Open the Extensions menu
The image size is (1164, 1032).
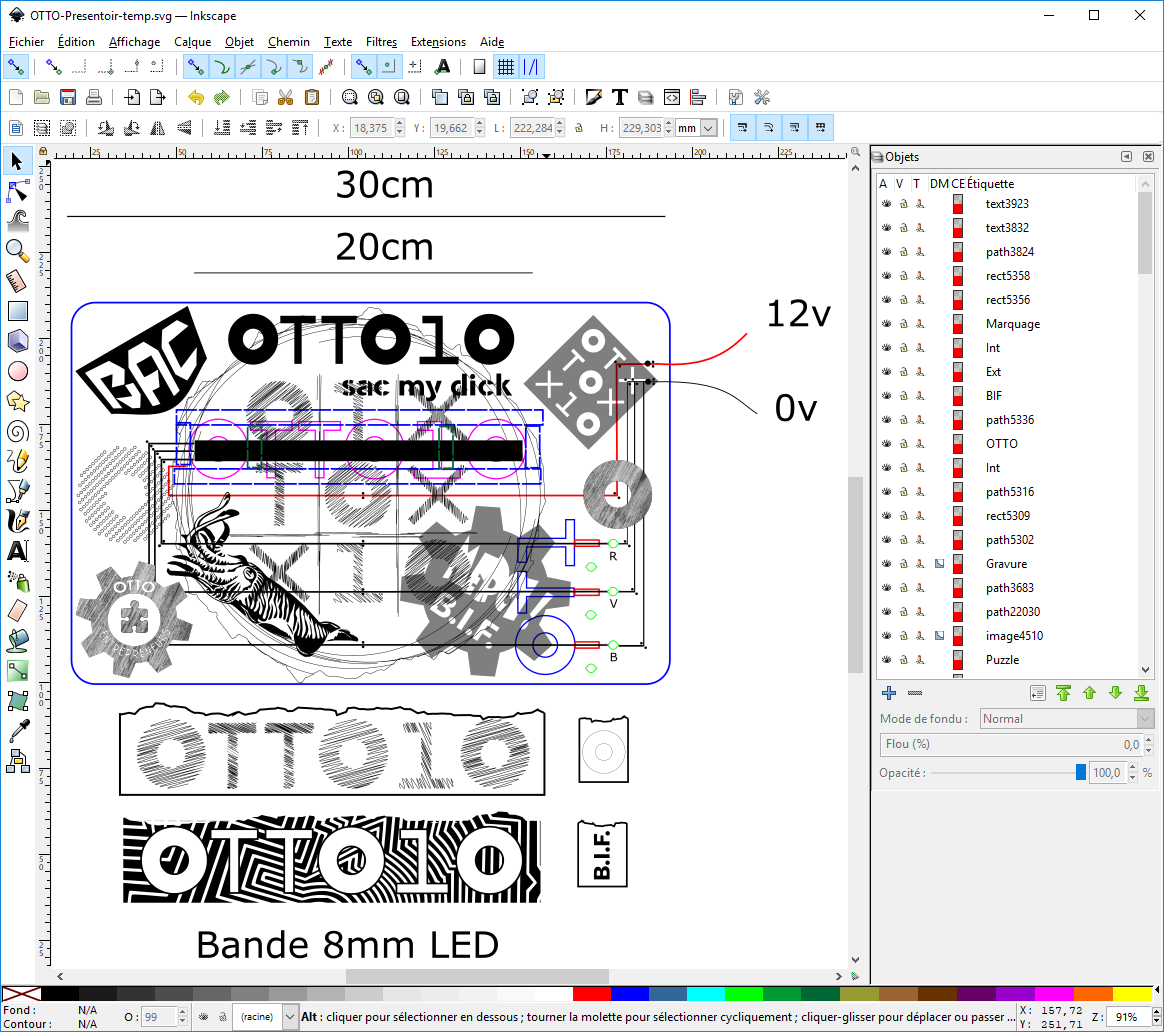(x=438, y=42)
